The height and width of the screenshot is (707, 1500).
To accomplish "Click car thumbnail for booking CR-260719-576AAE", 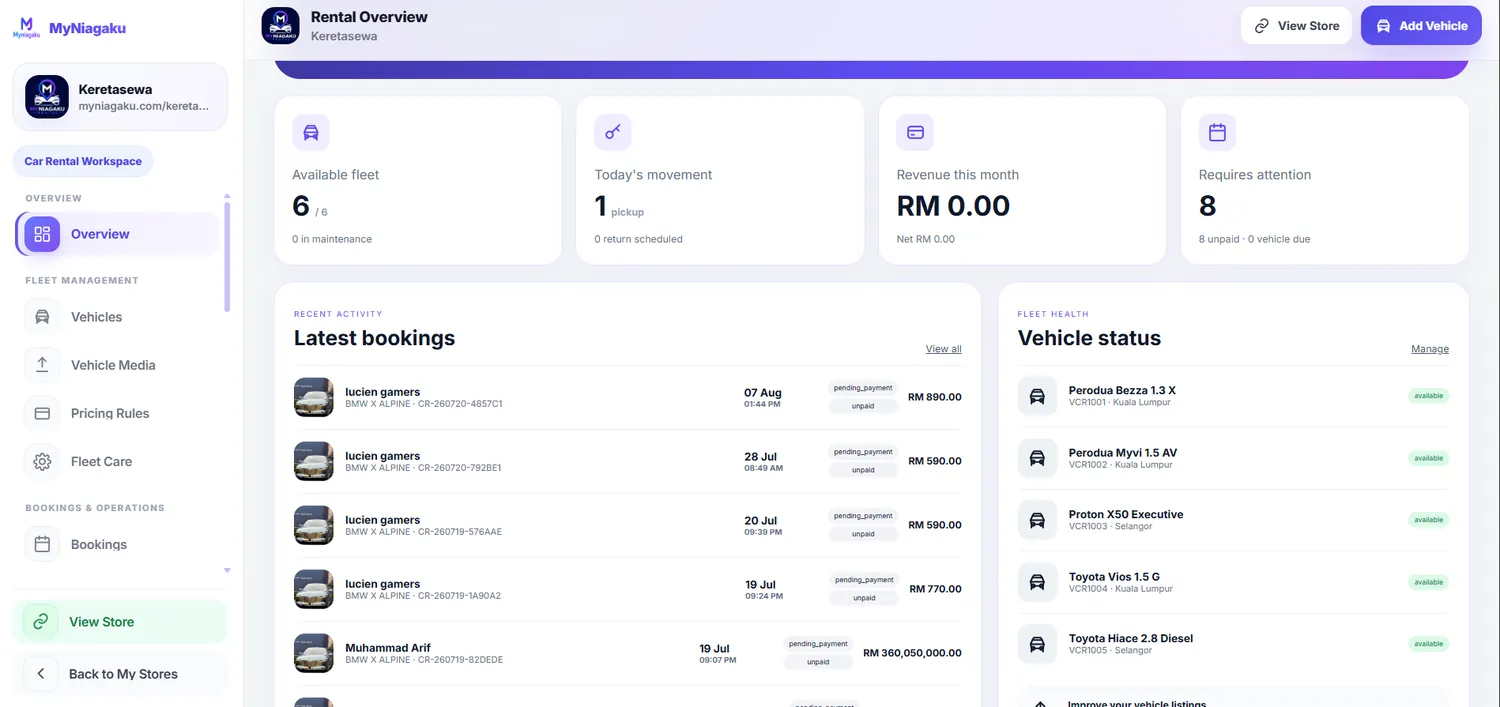I will (313, 525).
